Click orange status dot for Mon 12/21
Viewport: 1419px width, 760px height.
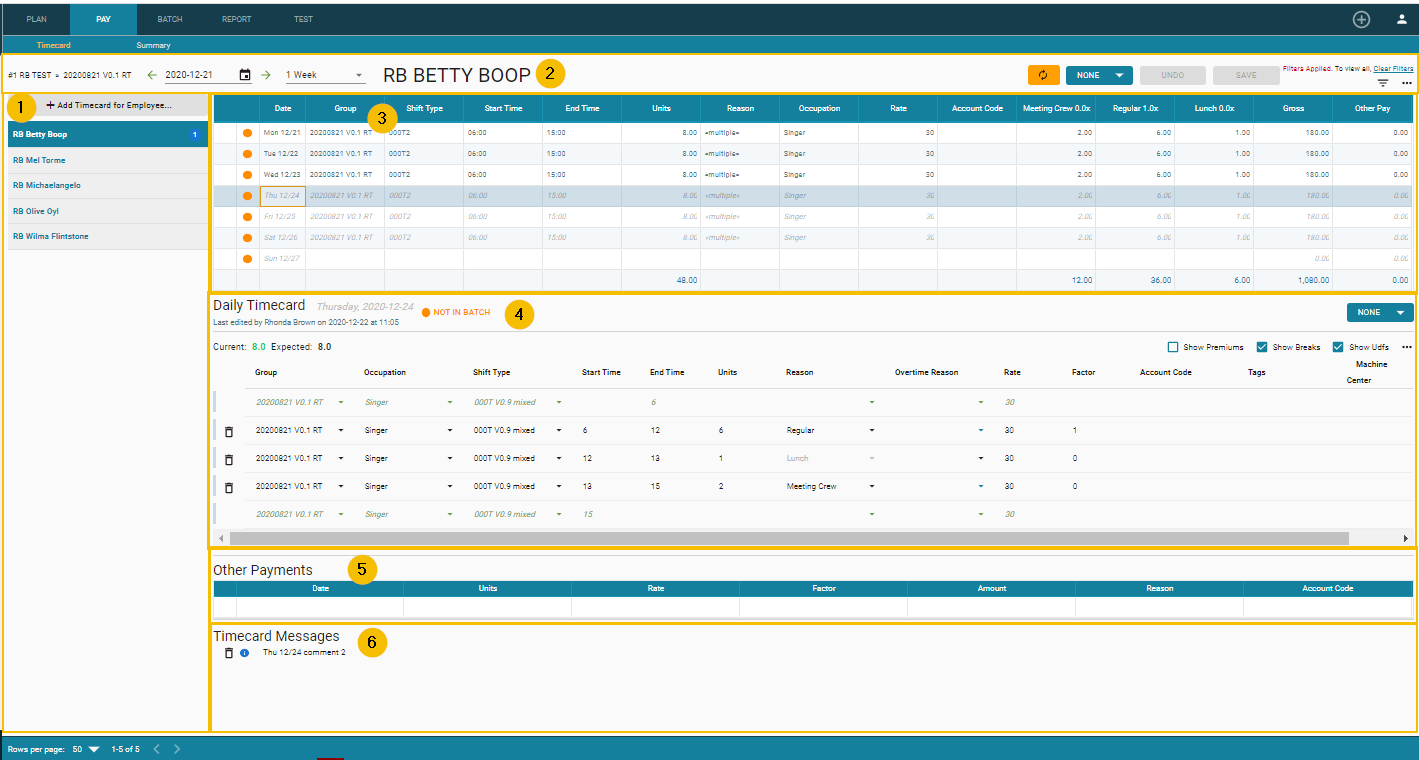(x=247, y=132)
